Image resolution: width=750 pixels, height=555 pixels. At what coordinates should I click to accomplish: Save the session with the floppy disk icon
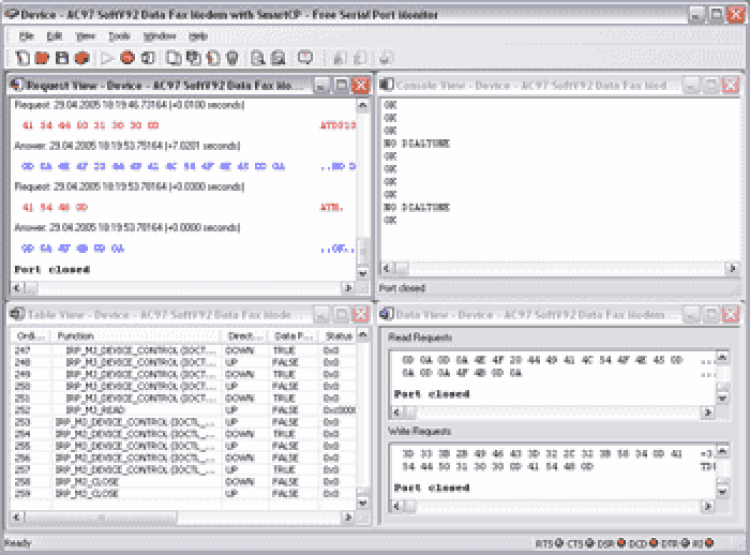pos(62,58)
